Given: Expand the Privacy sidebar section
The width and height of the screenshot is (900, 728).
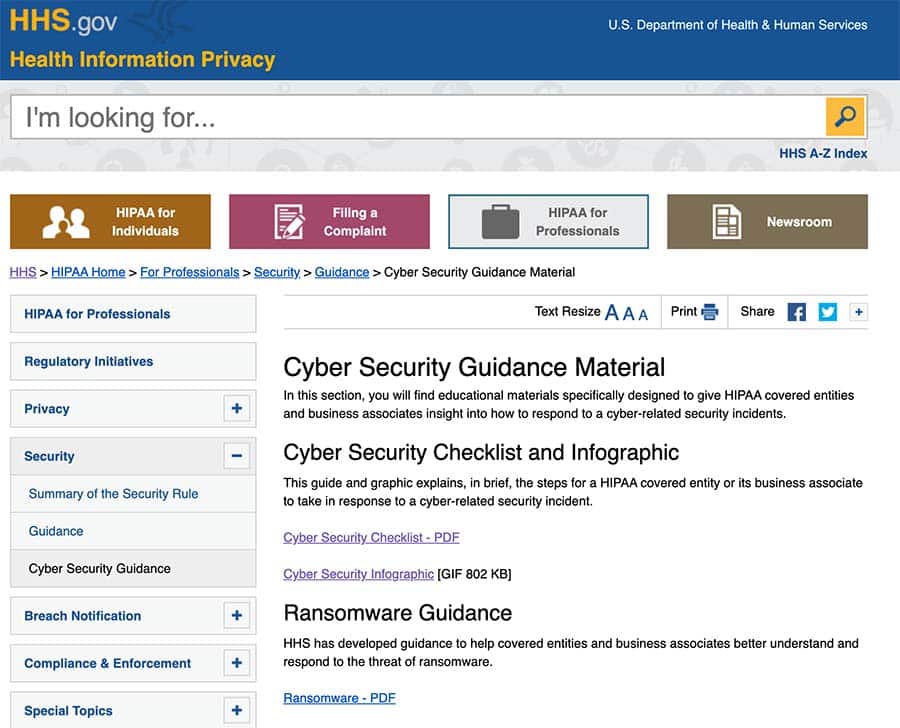Looking at the screenshot, I should [x=236, y=409].
